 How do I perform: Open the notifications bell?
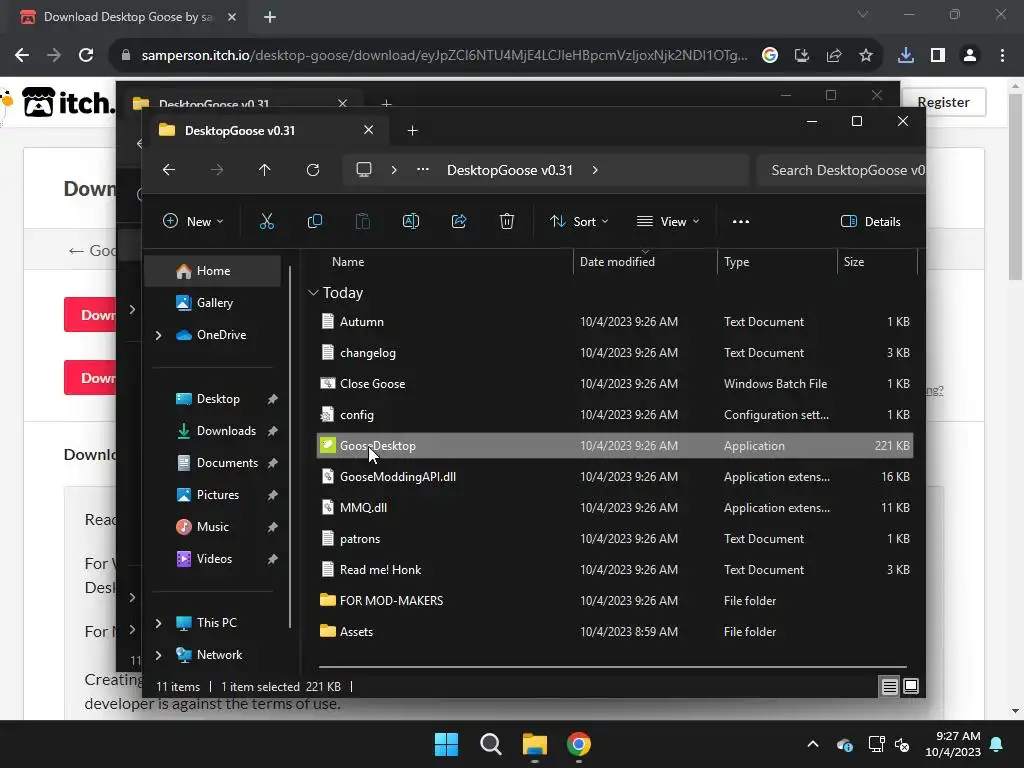click(x=997, y=744)
